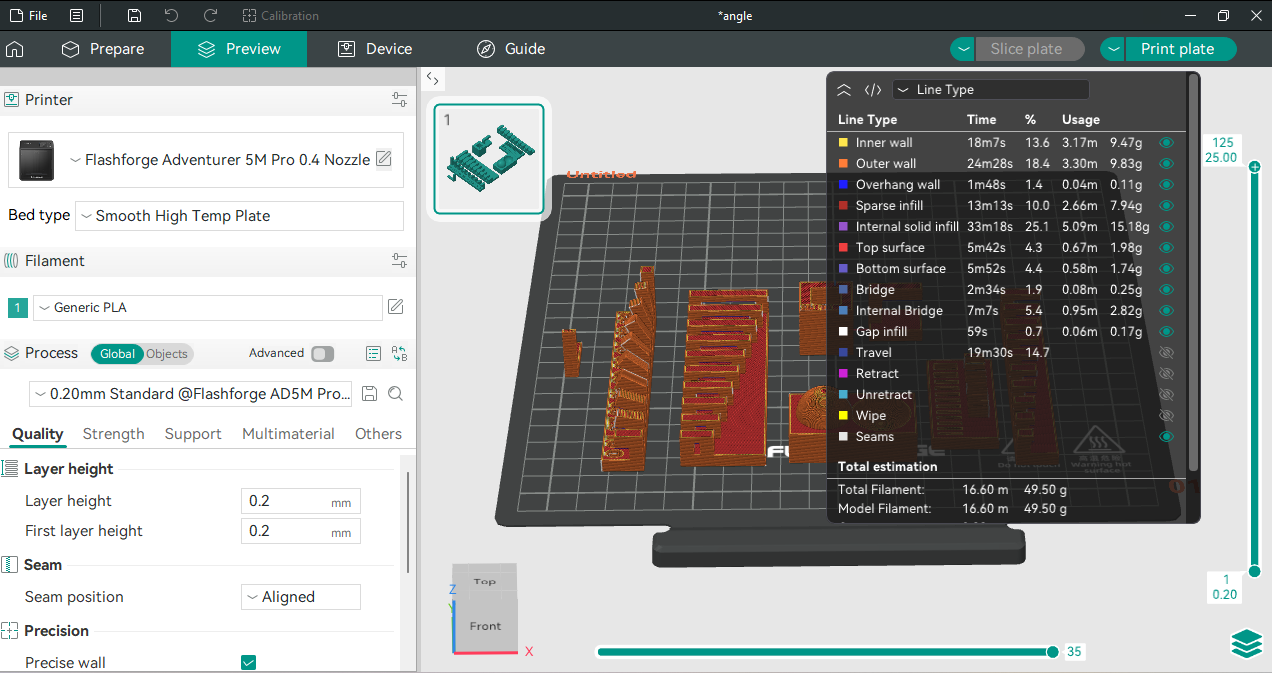The image size is (1272, 673).
Task: Collapse the legend panel chevron icon
Action: (x=844, y=90)
